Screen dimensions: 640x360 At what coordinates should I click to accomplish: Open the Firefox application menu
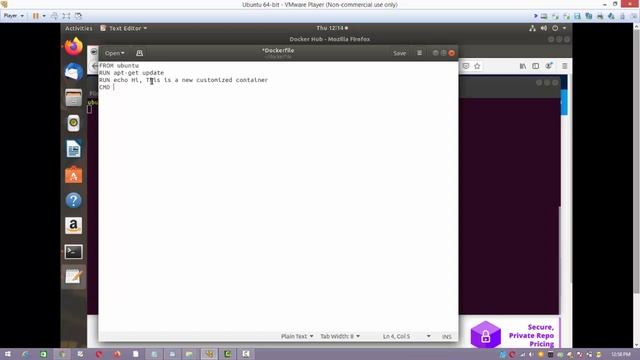click(564, 66)
